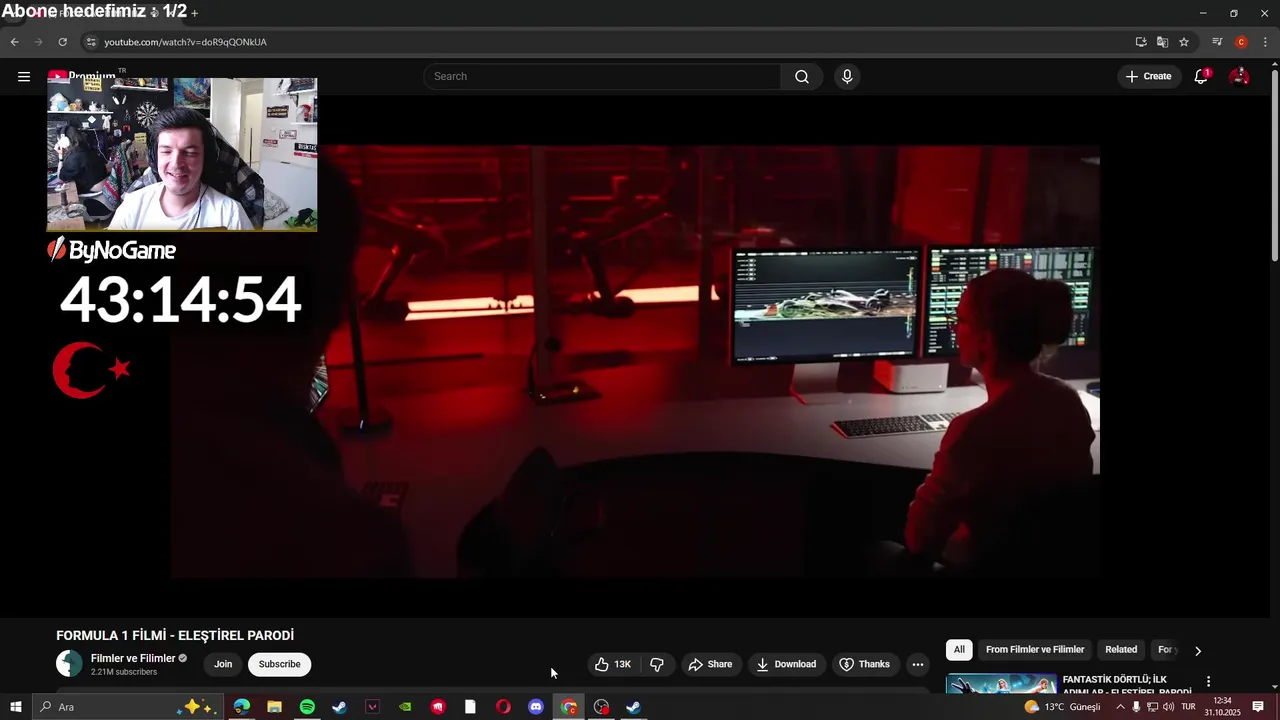Open Discord from the taskbar
This screenshot has height=720, width=1280.
536,707
